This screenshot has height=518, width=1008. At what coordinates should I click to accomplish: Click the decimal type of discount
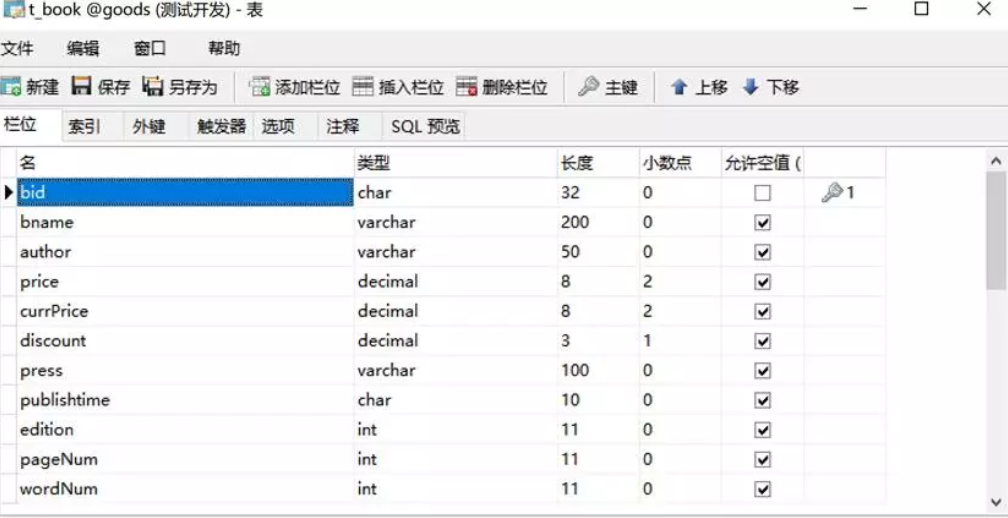(x=456, y=341)
